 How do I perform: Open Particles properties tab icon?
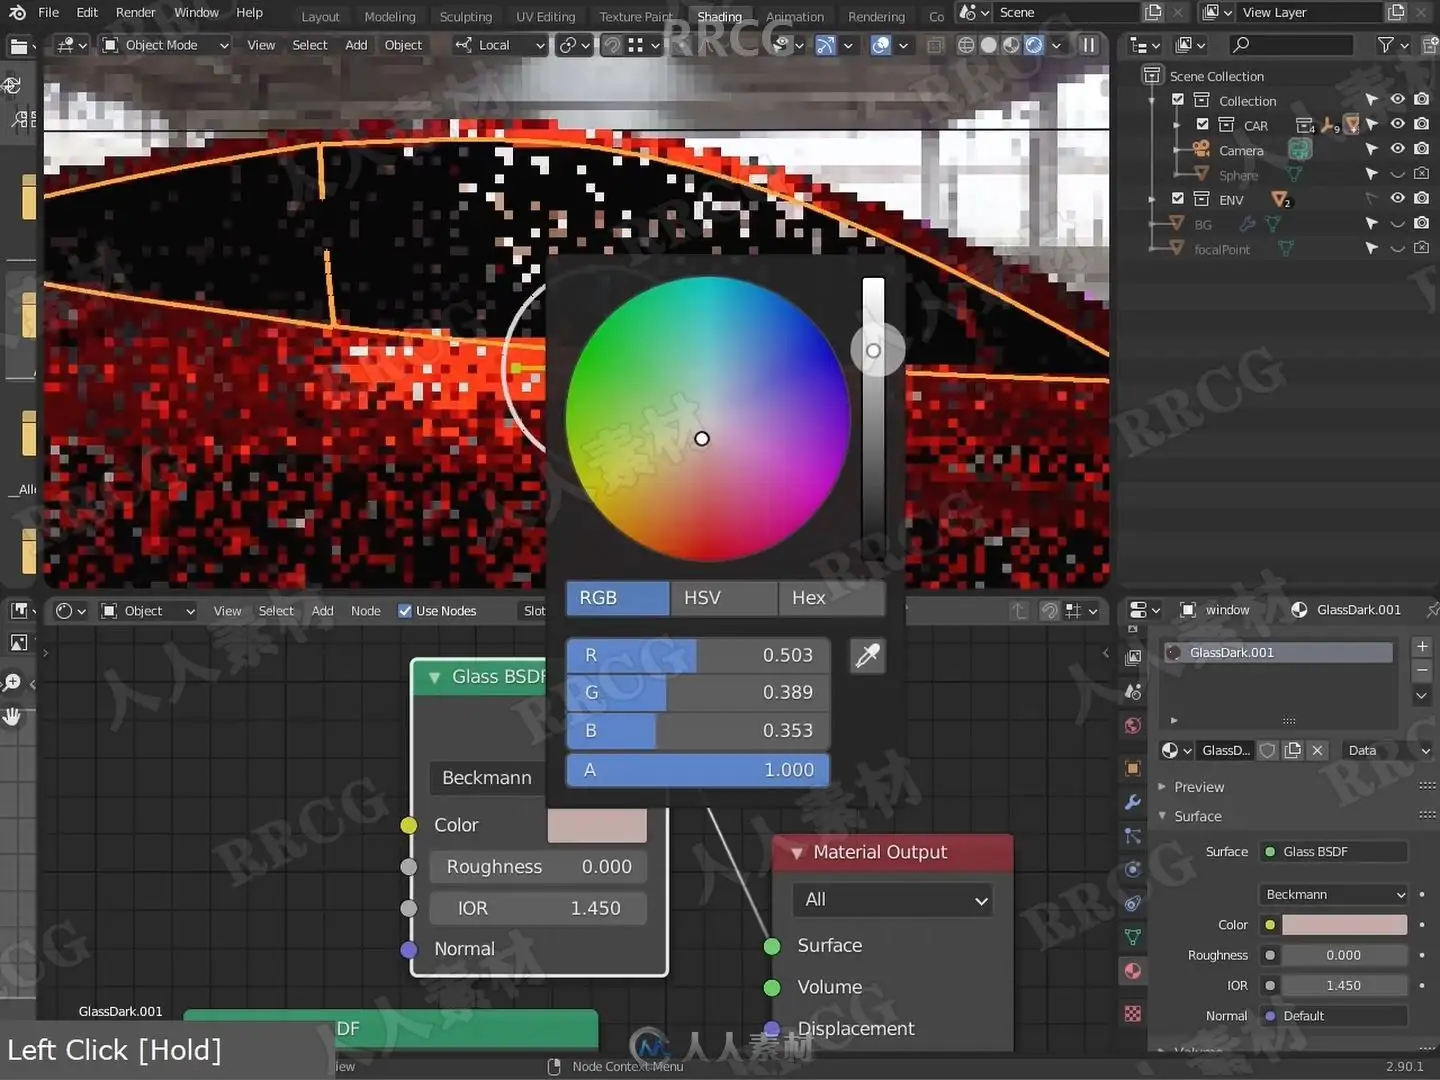tap(1133, 835)
